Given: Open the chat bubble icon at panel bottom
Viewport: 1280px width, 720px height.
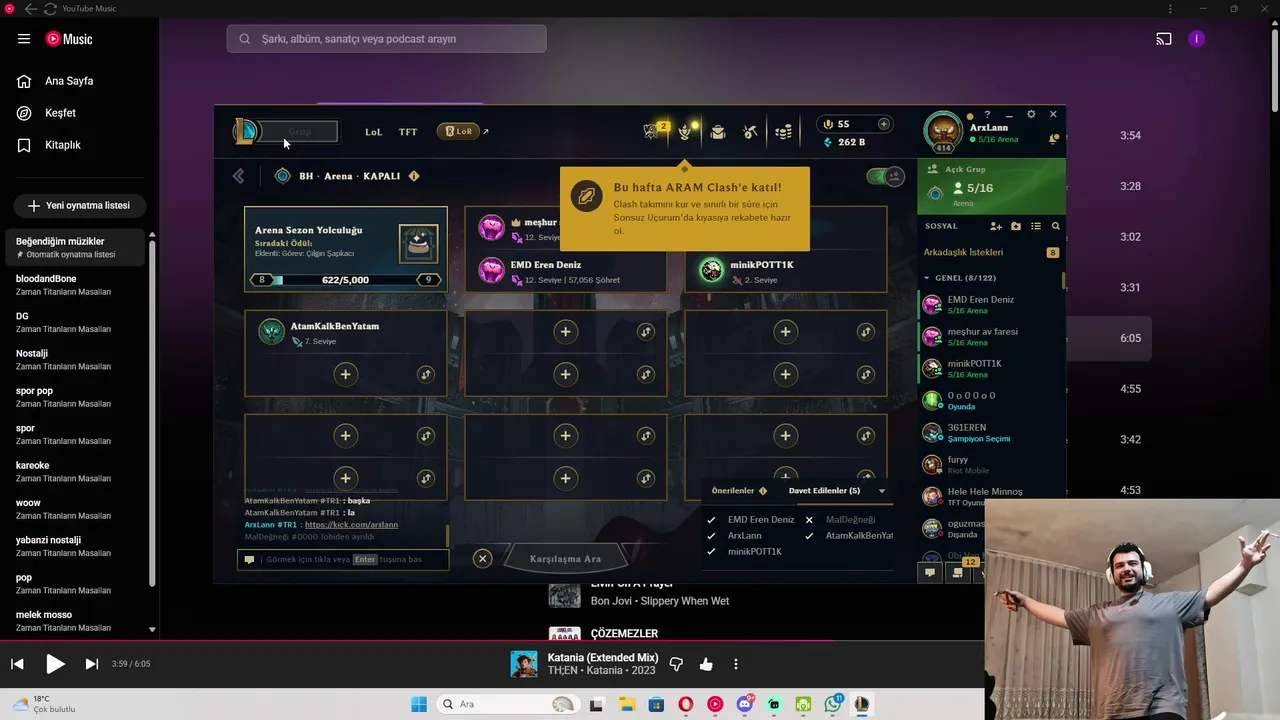Looking at the screenshot, I should [930, 573].
